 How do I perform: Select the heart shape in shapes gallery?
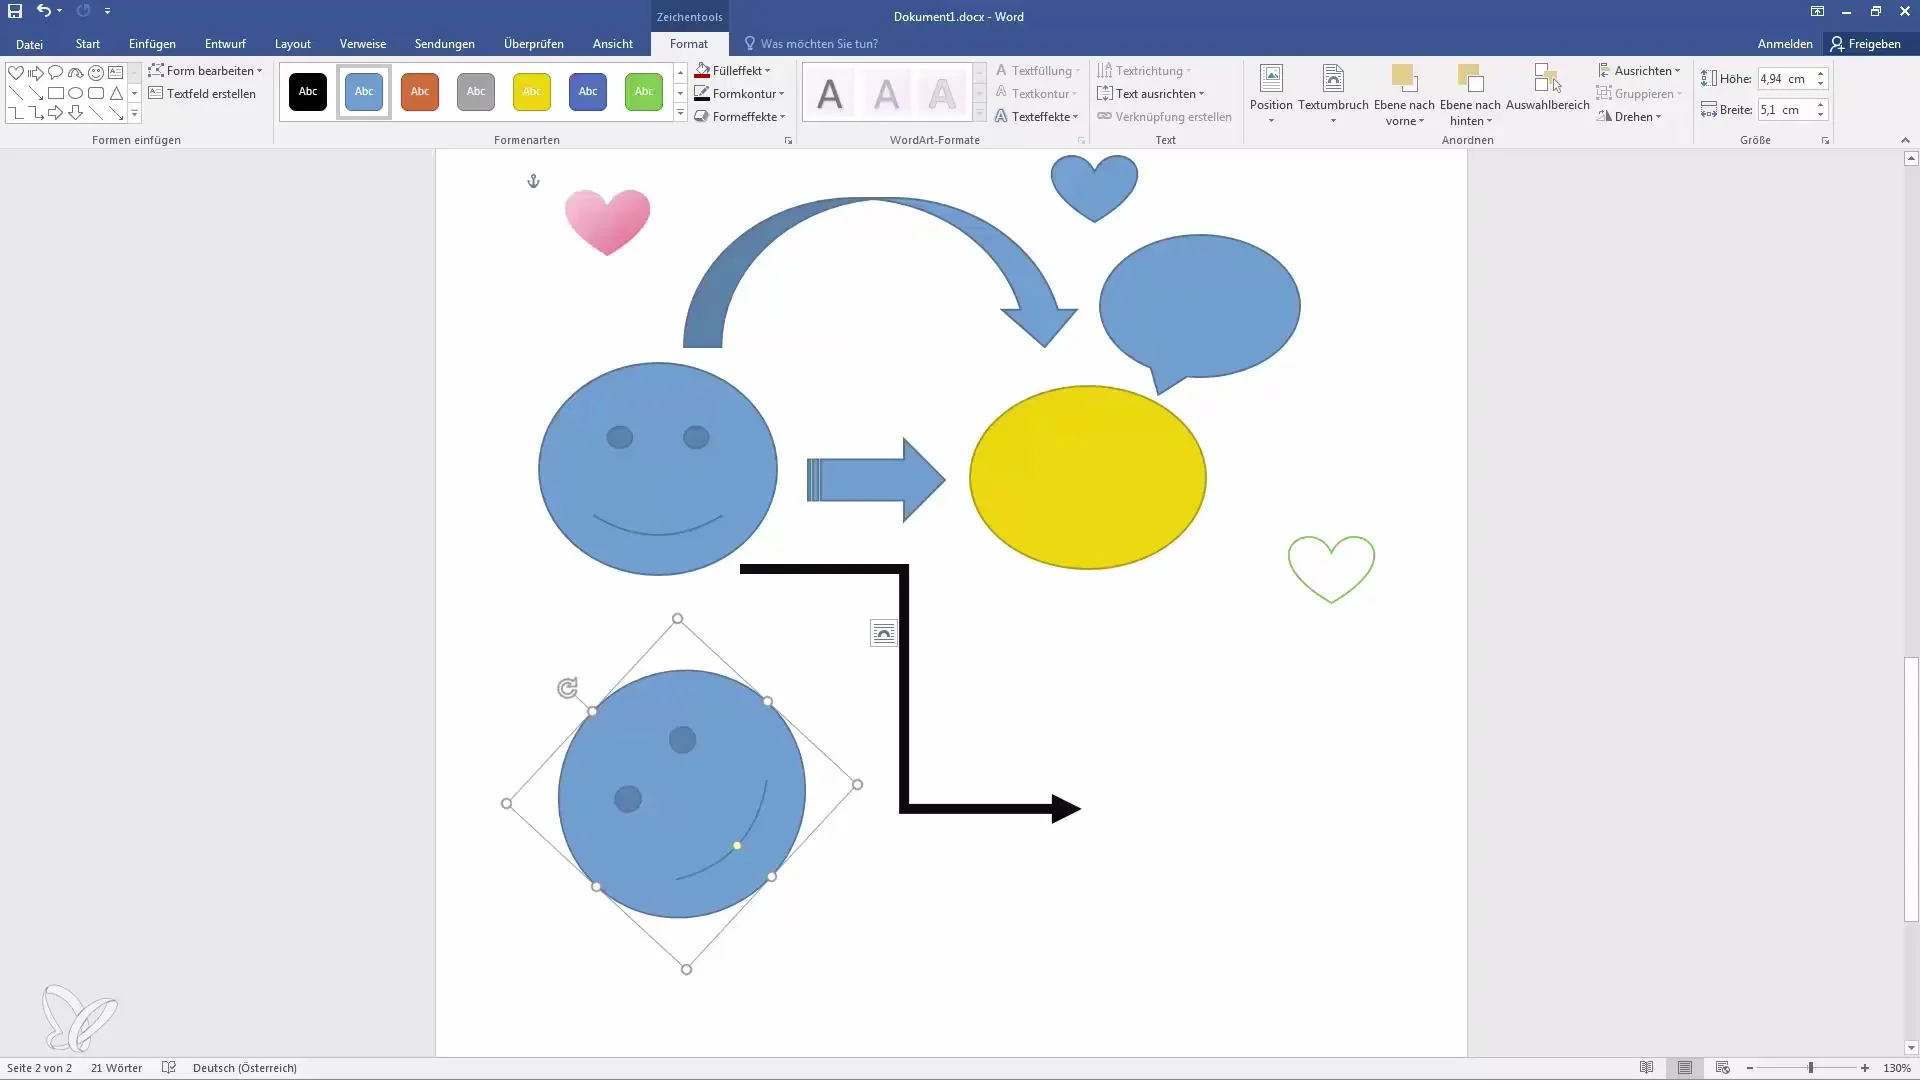point(16,72)
